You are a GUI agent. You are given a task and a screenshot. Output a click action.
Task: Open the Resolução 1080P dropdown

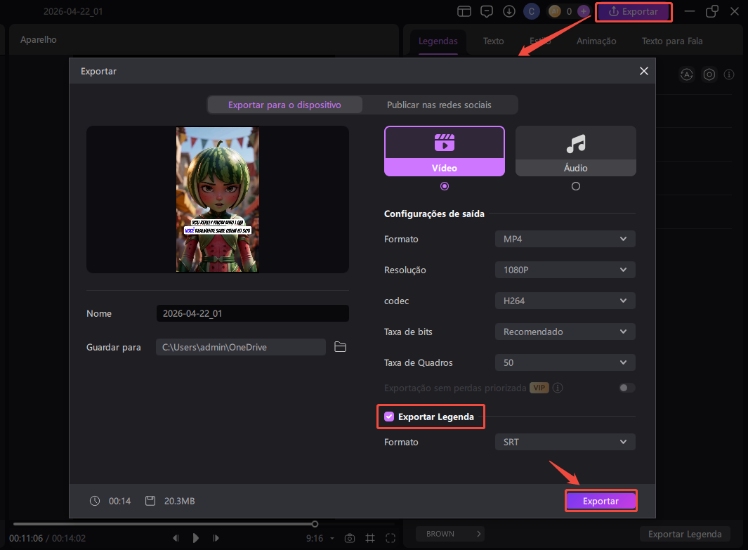(x=565, y=270)
